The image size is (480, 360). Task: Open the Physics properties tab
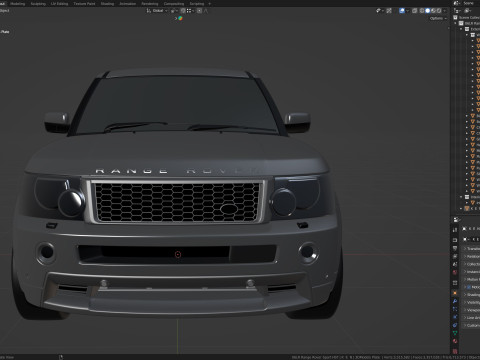pos(455,317)
